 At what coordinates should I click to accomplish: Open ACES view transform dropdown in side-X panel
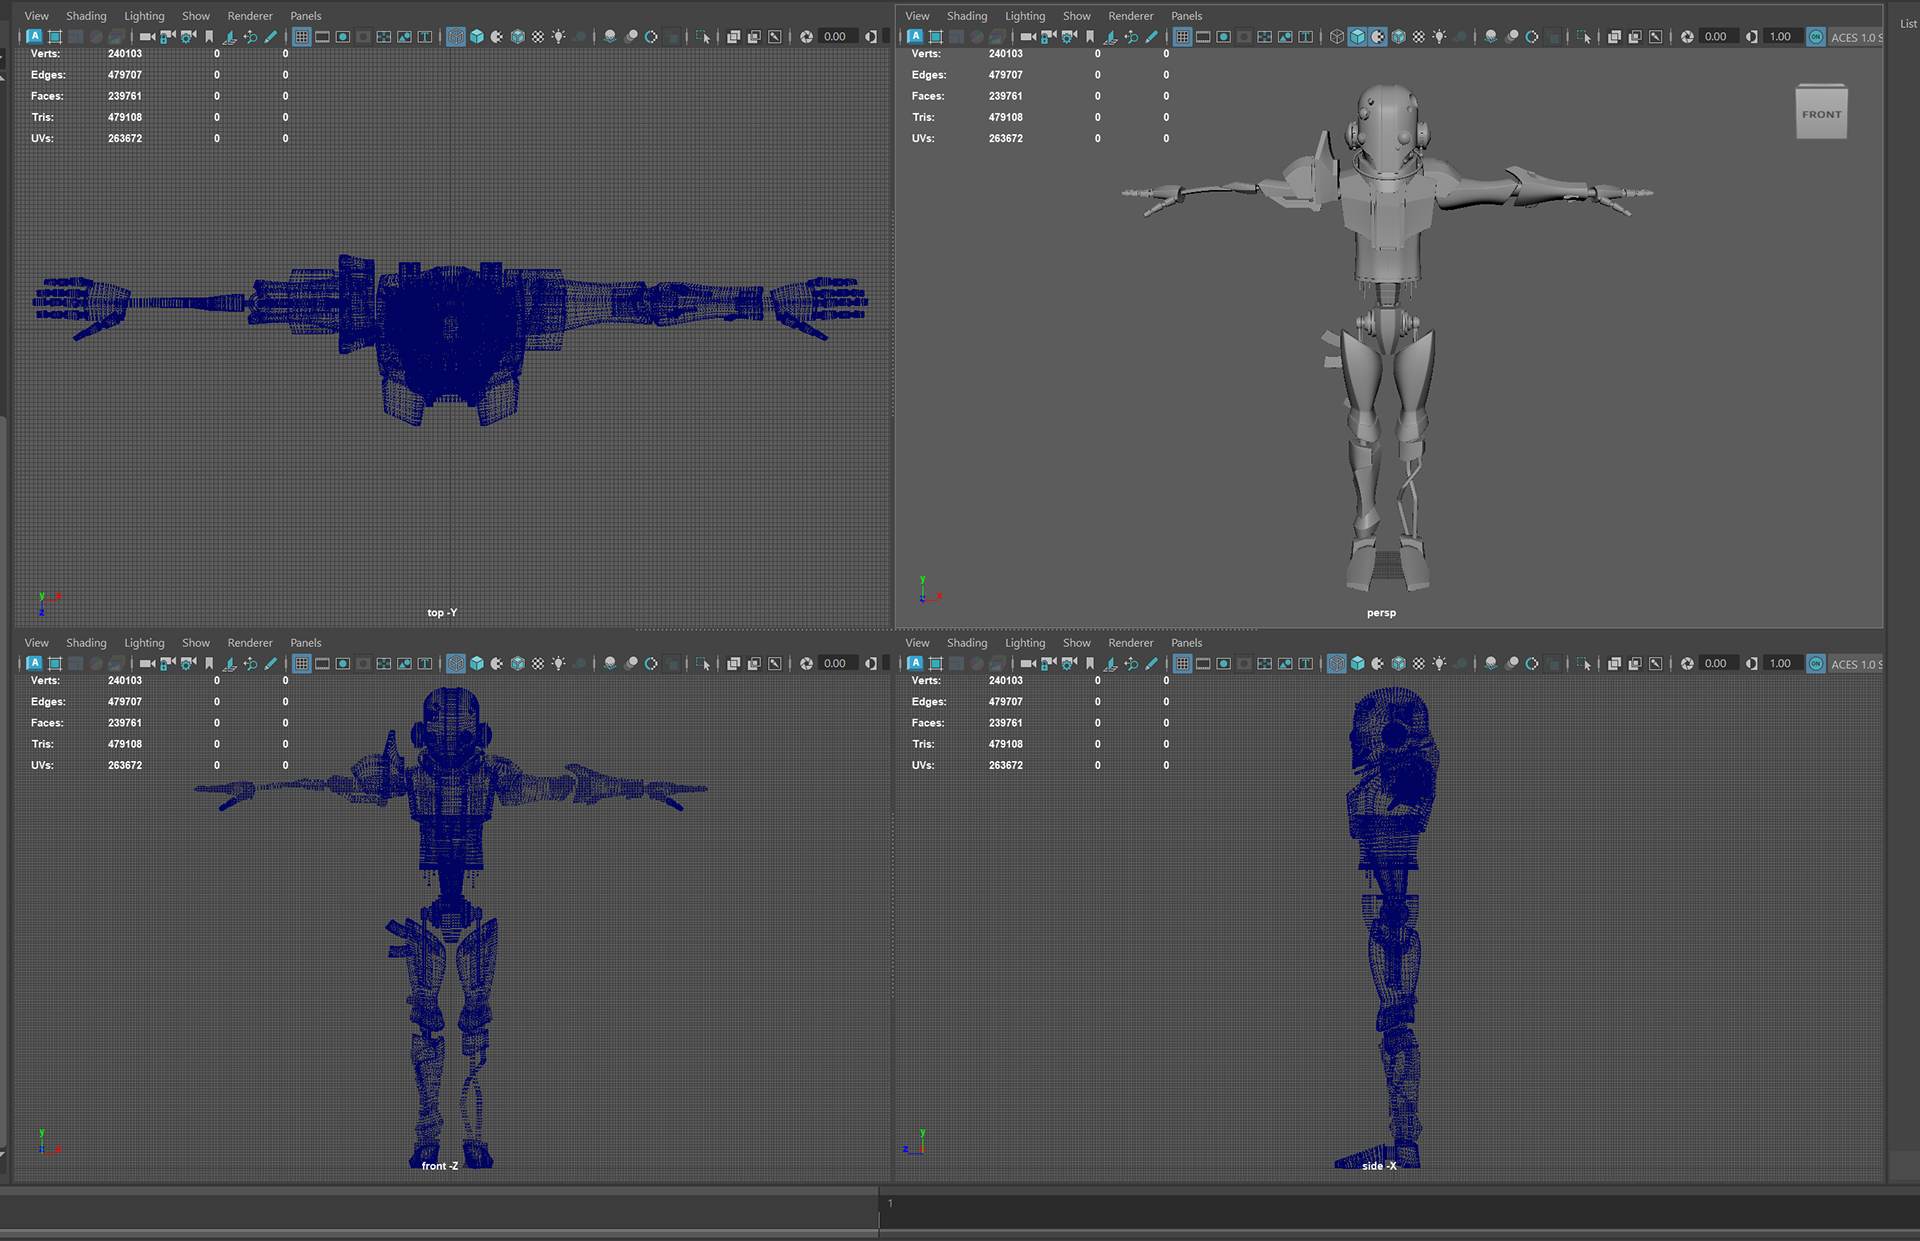(x=1856, y=664)
